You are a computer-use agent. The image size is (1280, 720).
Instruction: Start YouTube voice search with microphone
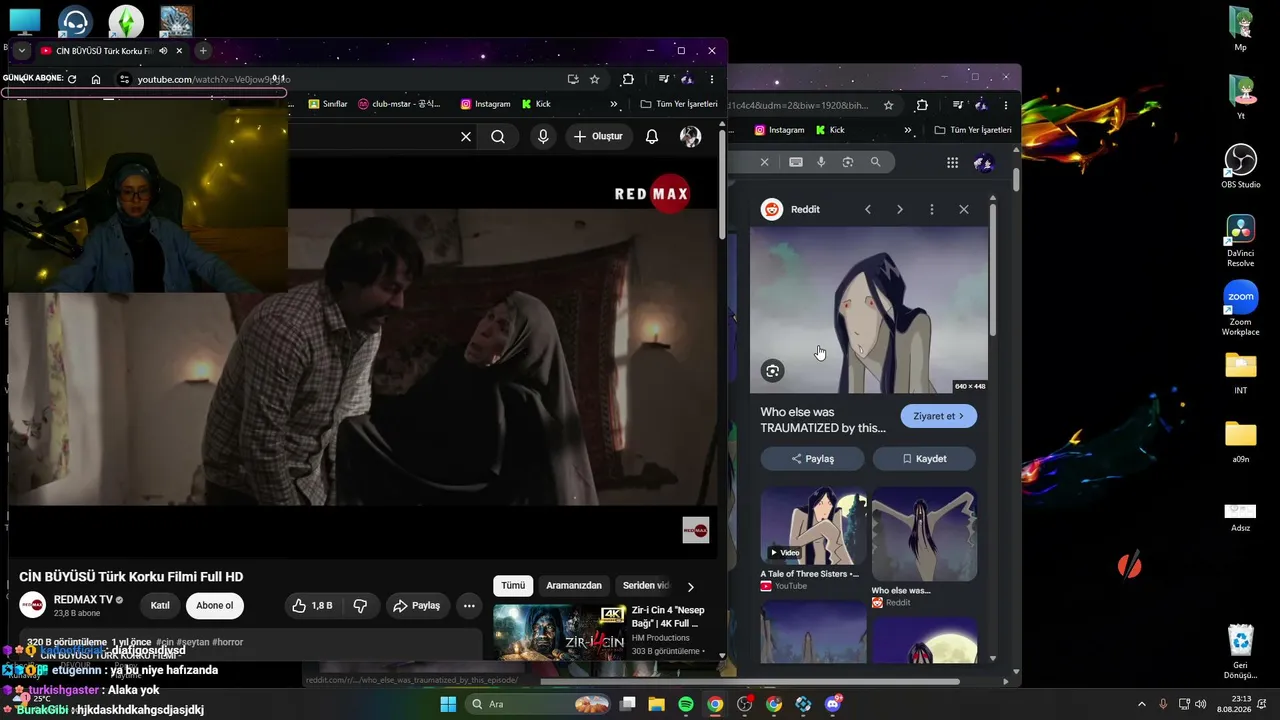point(543,137)
